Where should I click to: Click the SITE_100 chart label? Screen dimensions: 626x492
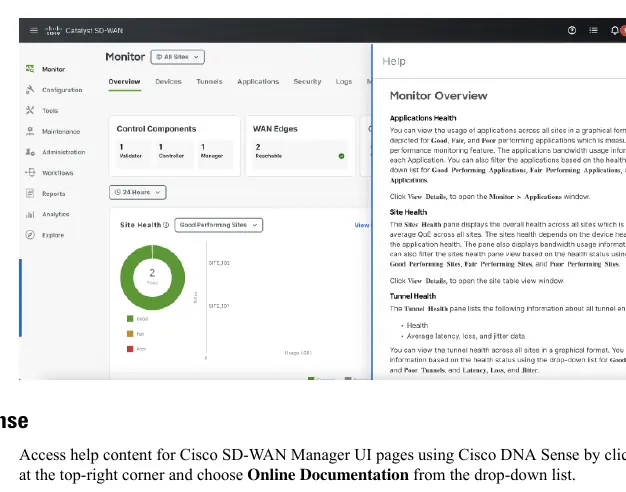coord(219,263)
